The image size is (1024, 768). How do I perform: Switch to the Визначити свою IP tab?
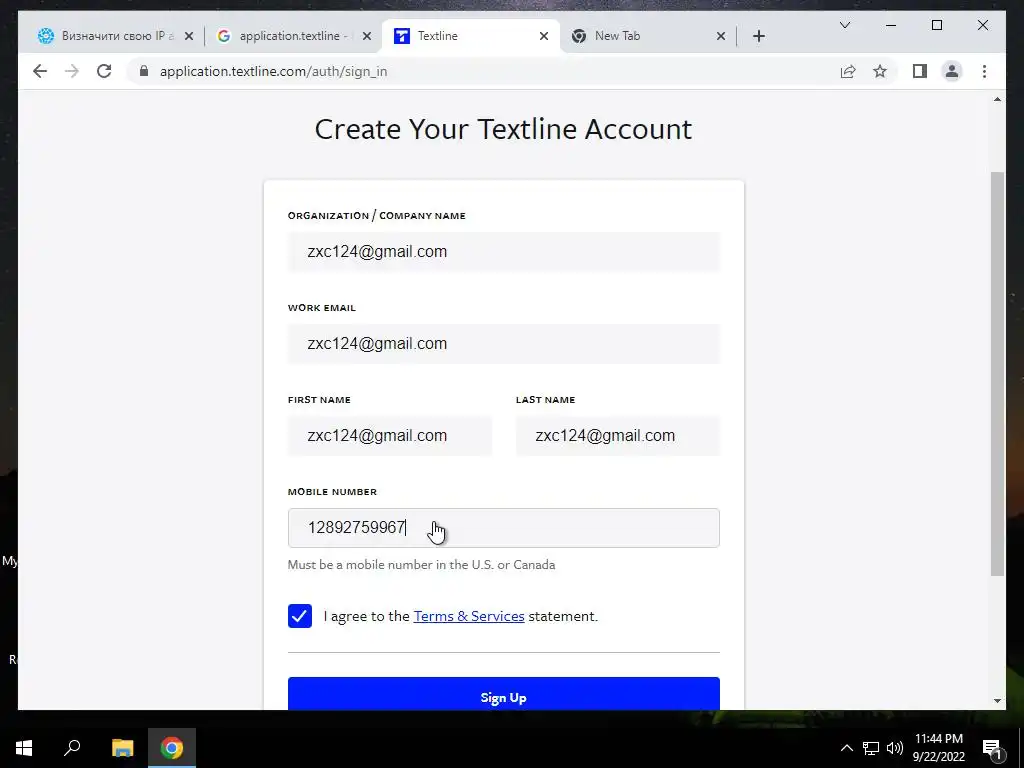(116, 36)
